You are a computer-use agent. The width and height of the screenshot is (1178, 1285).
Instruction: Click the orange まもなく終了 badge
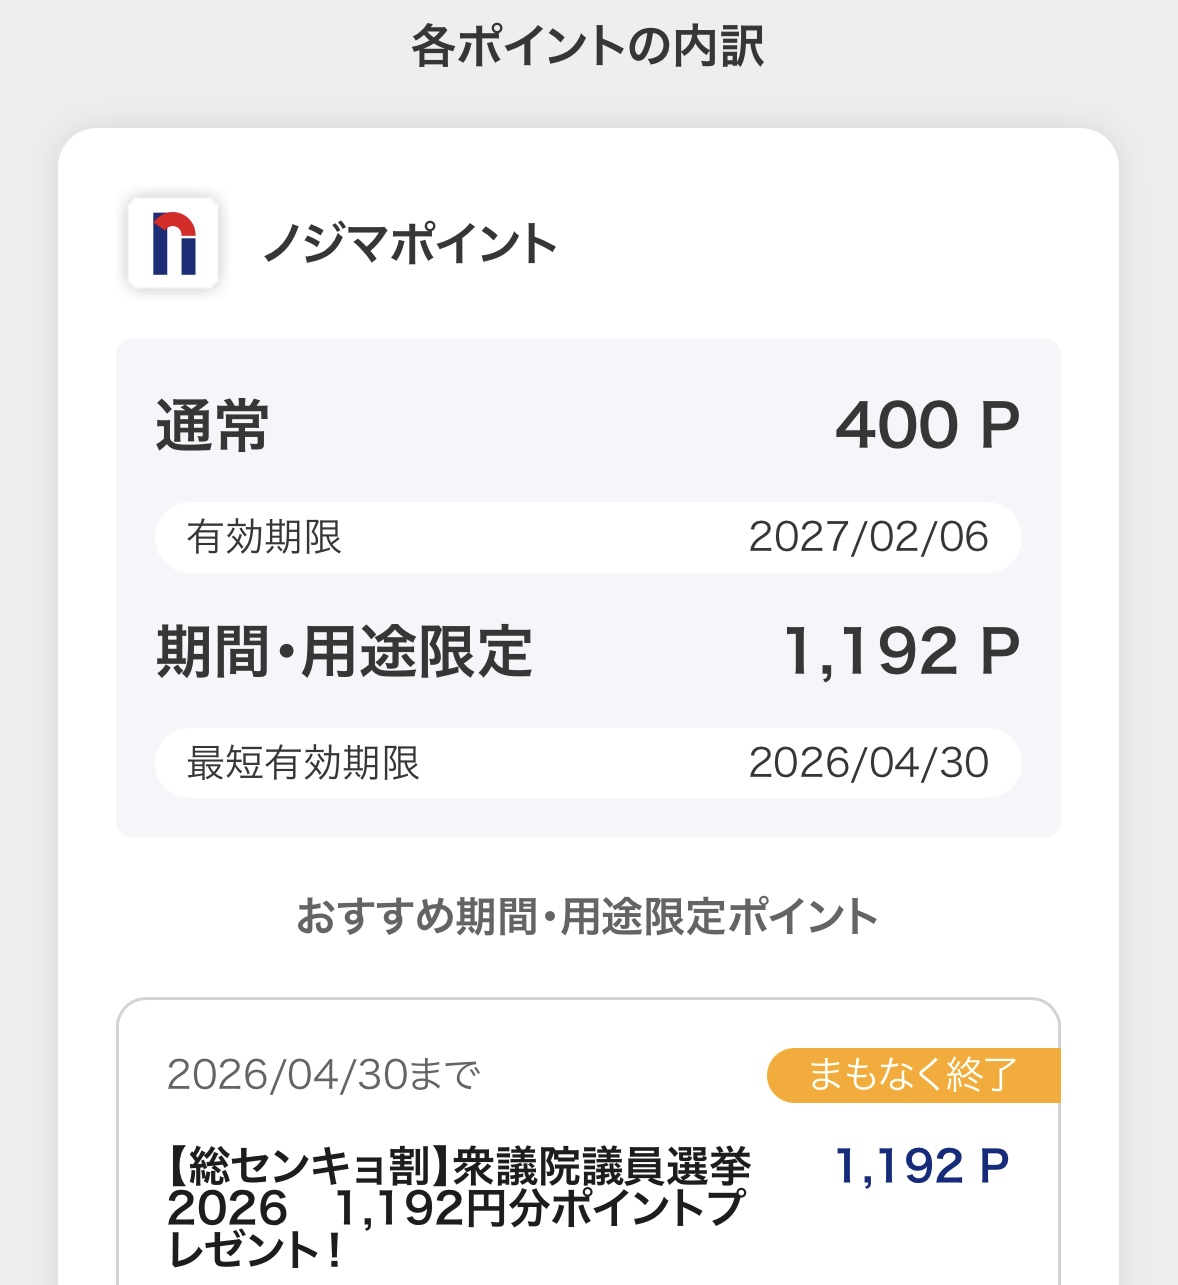tap(912, 1075)
